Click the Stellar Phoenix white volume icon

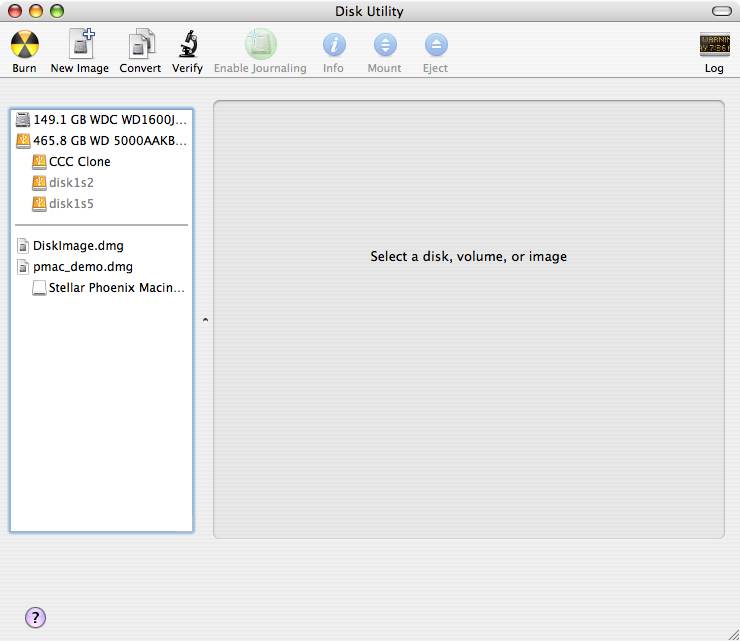coord(39,287)
